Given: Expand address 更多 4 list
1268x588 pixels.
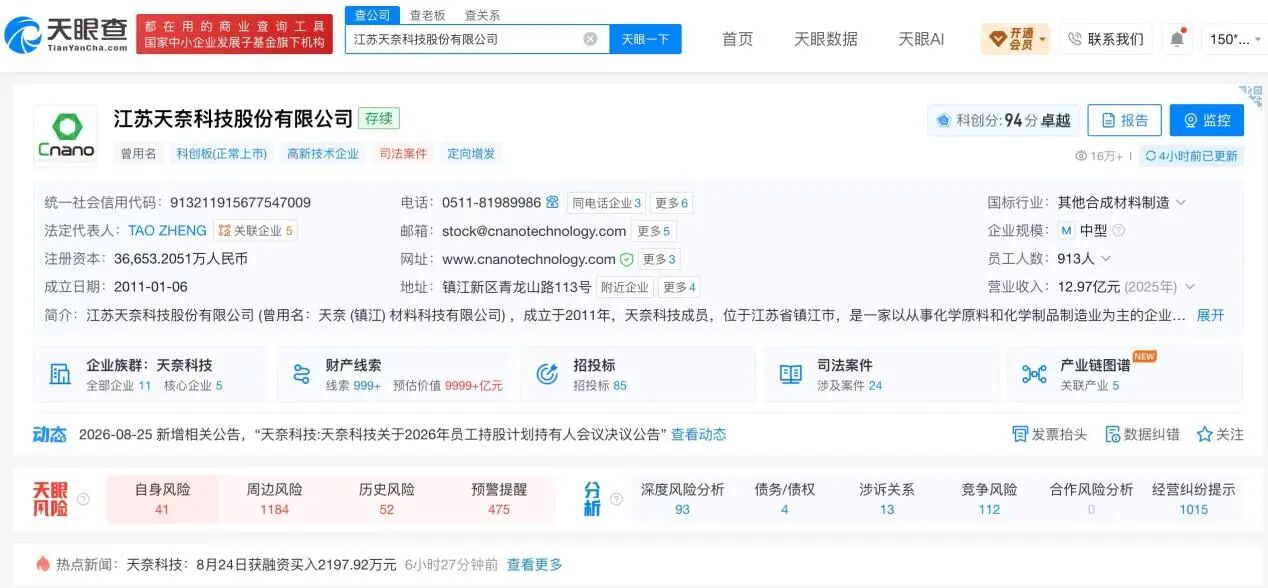Looking at the screenshot, I should pos(679,287).
